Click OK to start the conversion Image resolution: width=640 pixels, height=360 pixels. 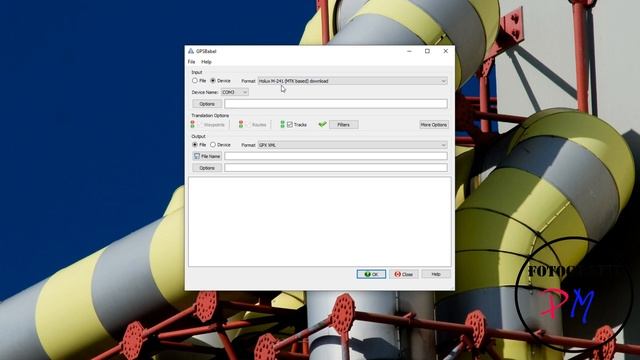pyautogui.click(x=371, y=274)
